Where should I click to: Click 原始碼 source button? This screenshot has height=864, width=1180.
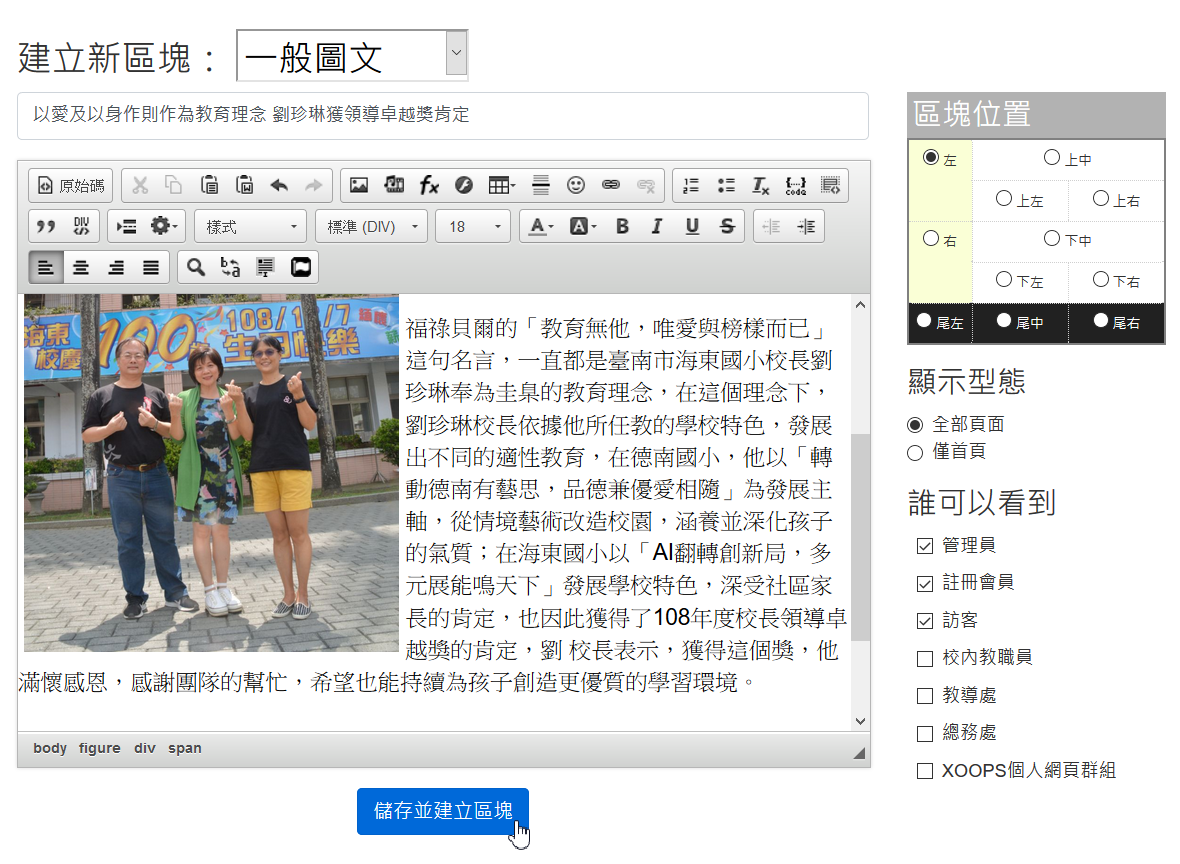pos(71,185)
